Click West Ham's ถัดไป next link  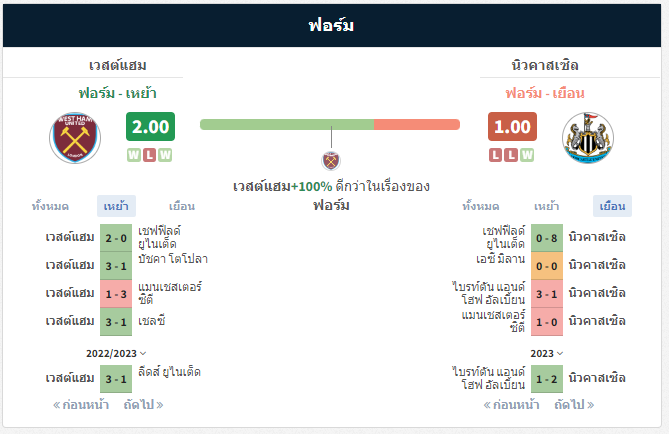tap(143, 405)
